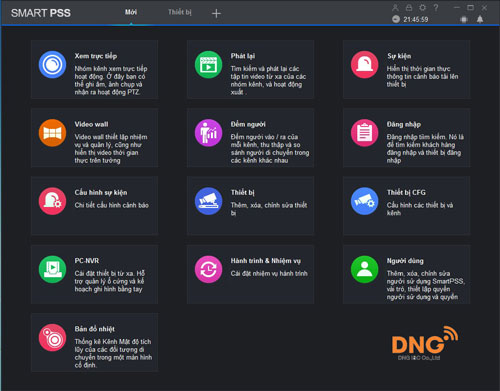The height and width of the screenshot is (391, 500).
Task: Click the Đếm người title text
Action: pos(248,124)
